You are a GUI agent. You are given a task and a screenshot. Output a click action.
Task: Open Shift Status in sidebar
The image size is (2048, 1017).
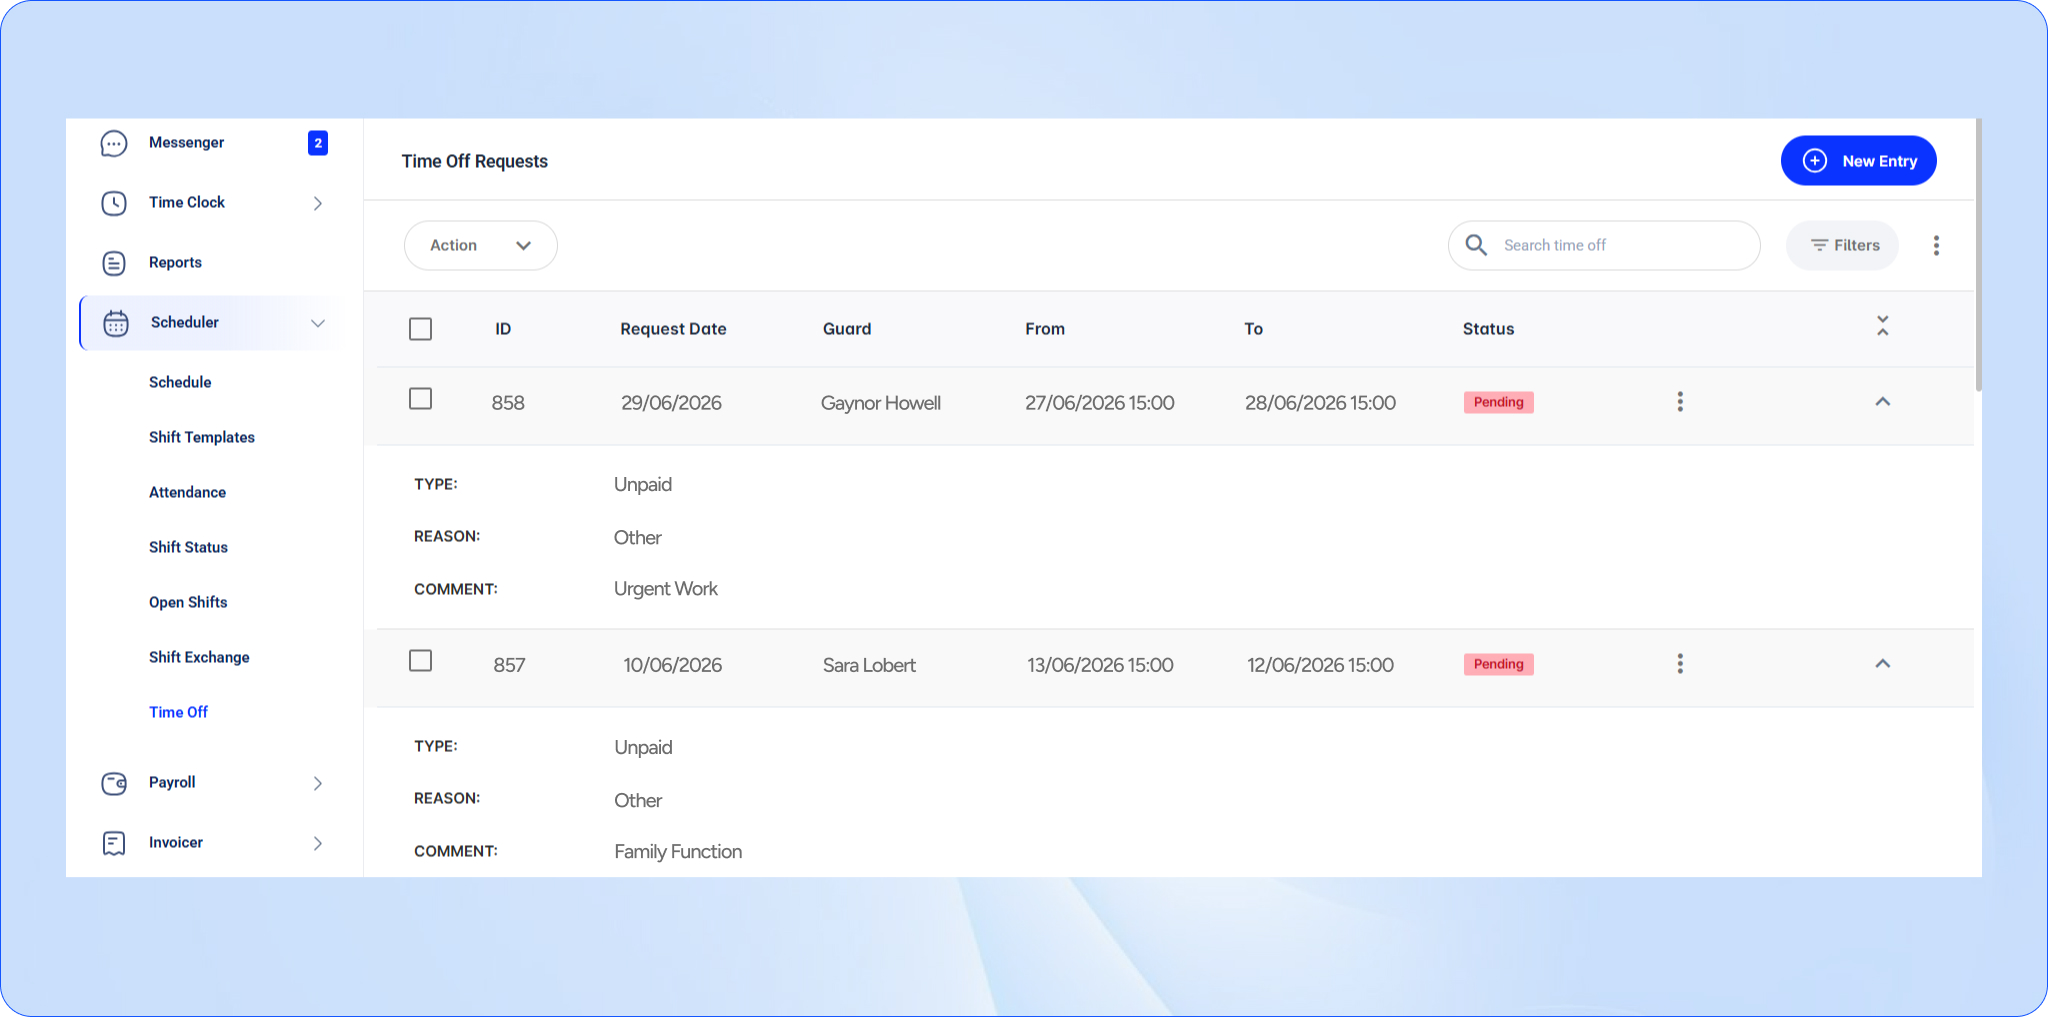[188, 547]
